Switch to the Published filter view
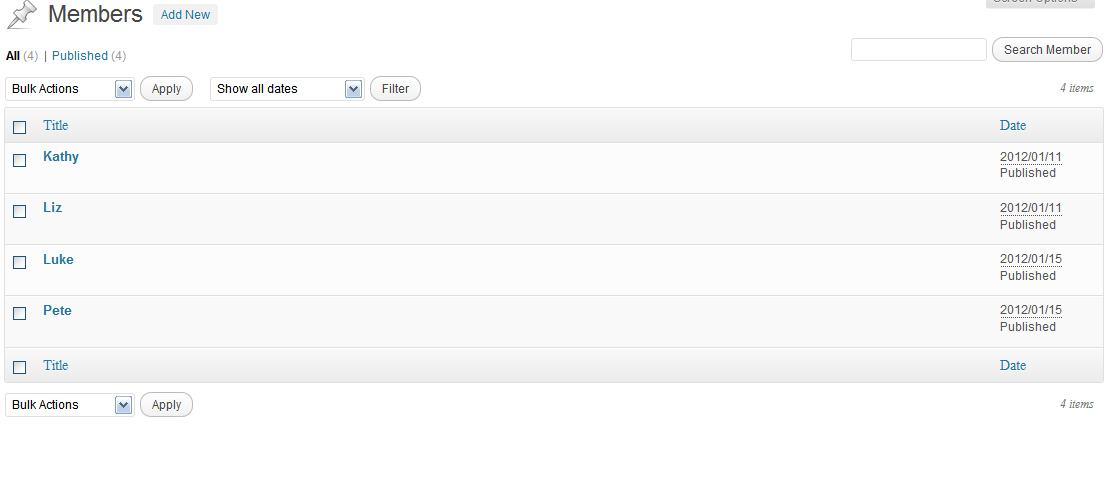Screen dimensions: 1105x492 [80, 56]
